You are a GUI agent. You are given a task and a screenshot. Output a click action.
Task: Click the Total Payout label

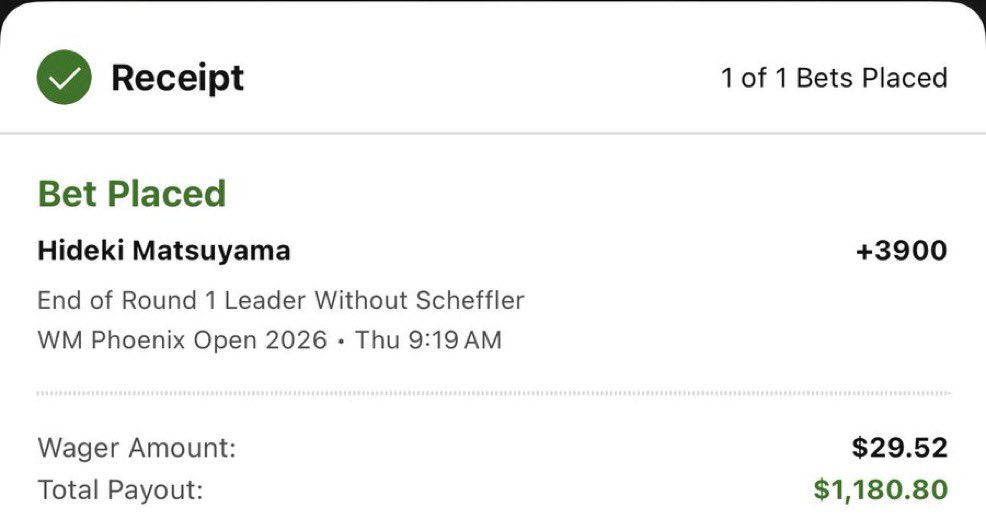click(120, 490)
